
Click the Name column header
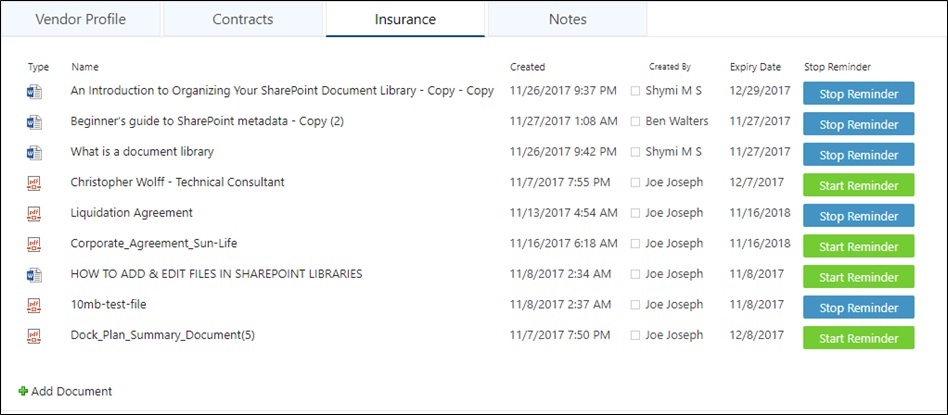tap(85, 67)
